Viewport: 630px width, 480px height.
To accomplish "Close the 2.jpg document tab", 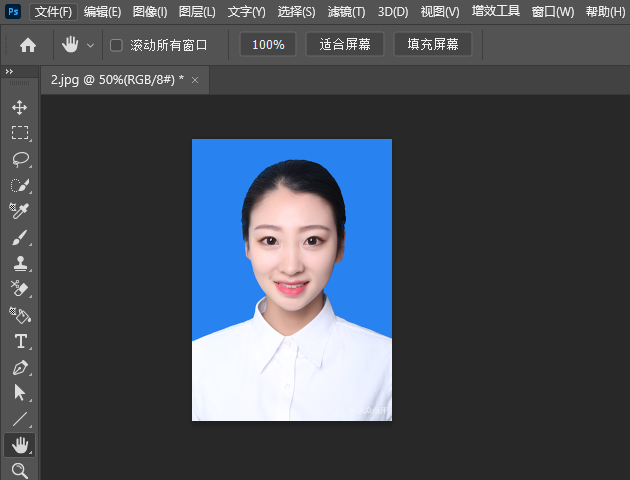I will 195,80.
